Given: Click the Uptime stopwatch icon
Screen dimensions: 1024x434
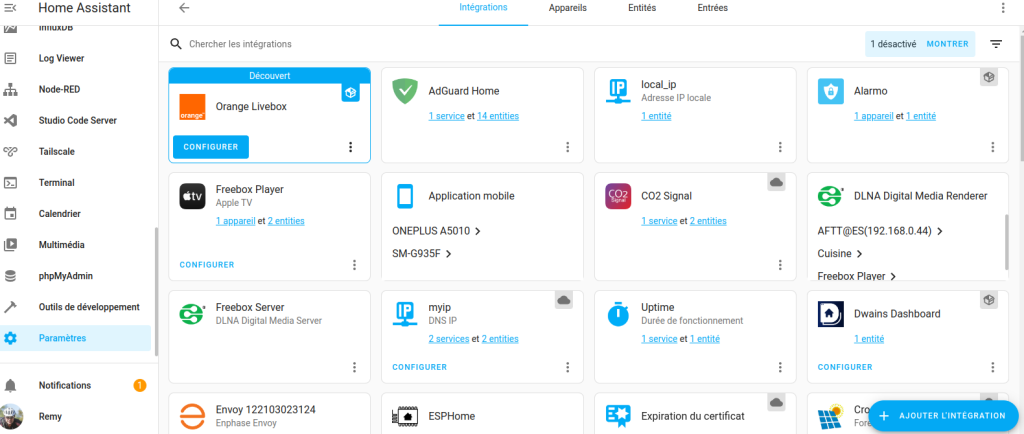Looking at the screenshot, I should (x=618, y=314).
